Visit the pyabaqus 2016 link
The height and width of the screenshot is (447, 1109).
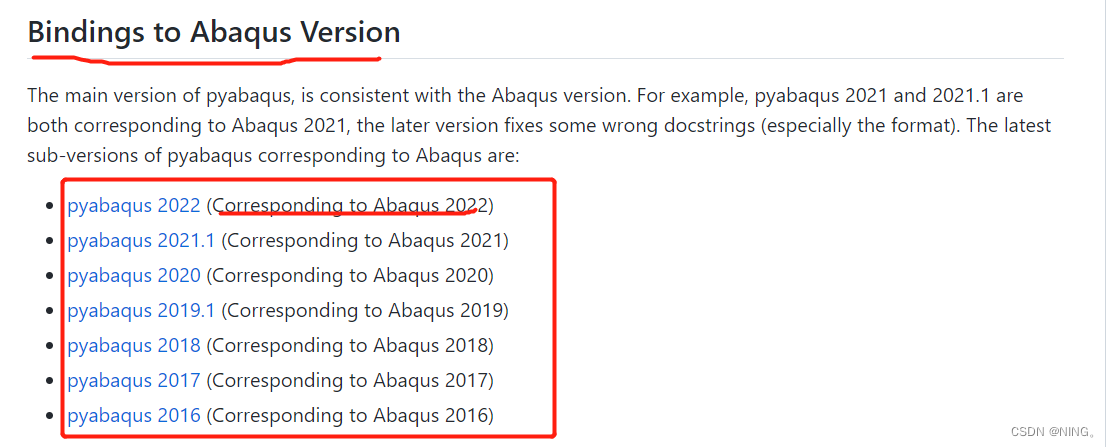134,416
